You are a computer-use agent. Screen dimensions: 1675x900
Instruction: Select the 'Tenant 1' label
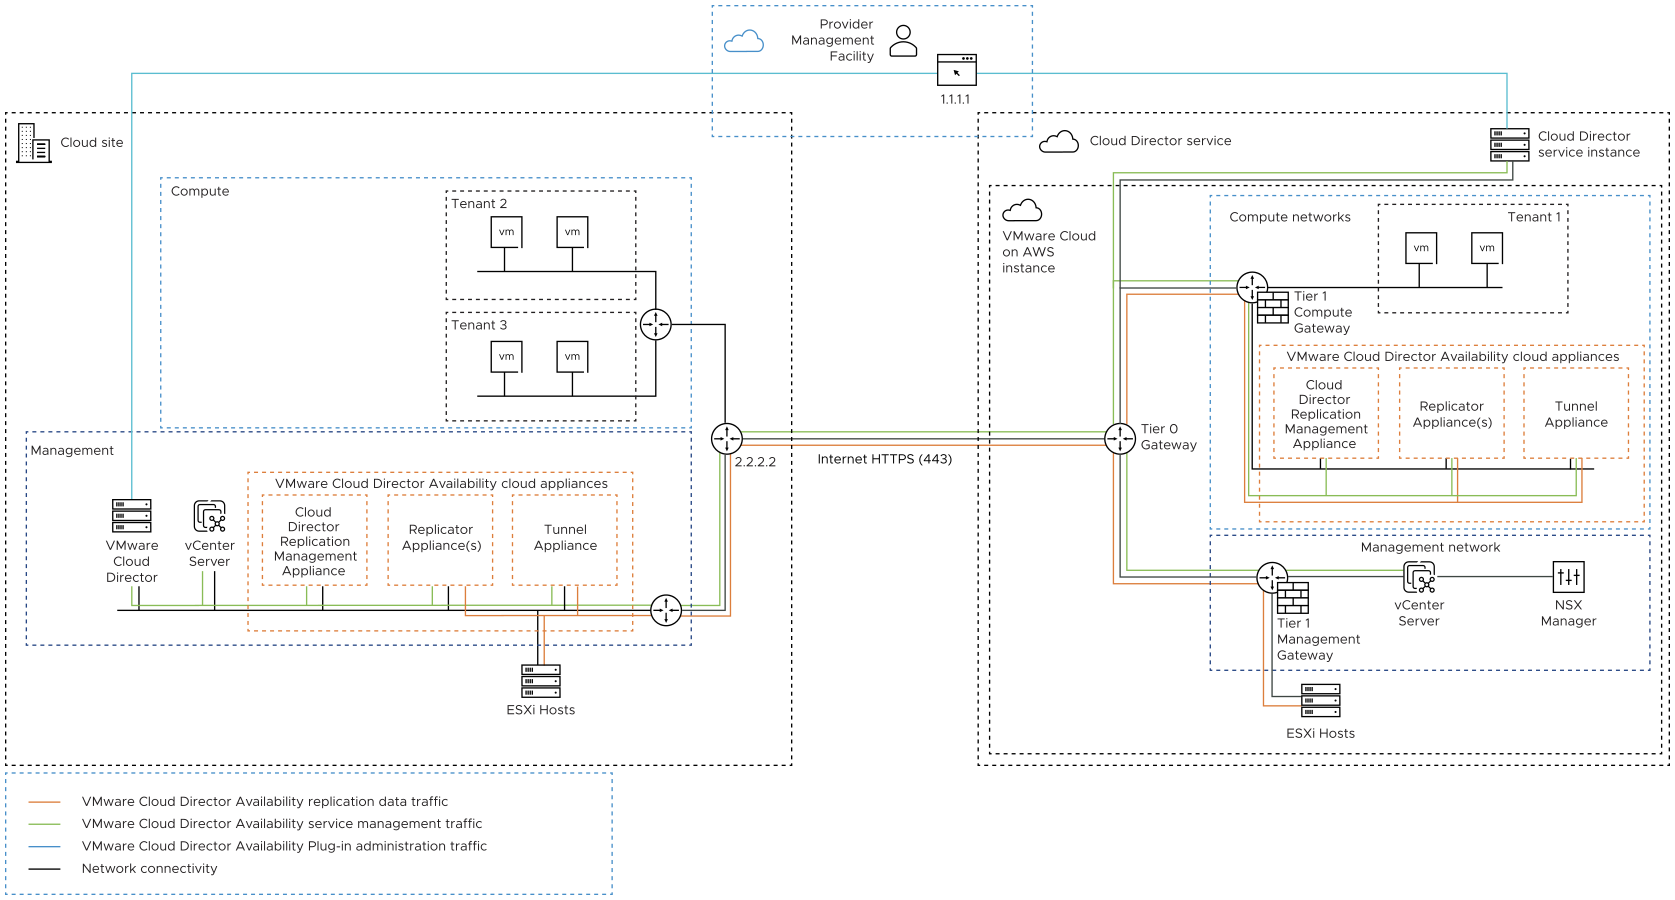click(x=1534, y=217)
